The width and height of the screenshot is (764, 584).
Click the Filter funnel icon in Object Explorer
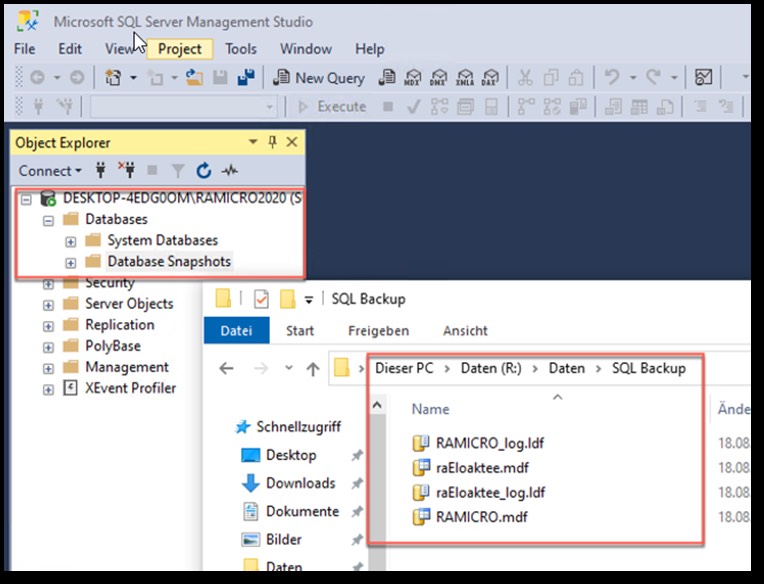178,171
